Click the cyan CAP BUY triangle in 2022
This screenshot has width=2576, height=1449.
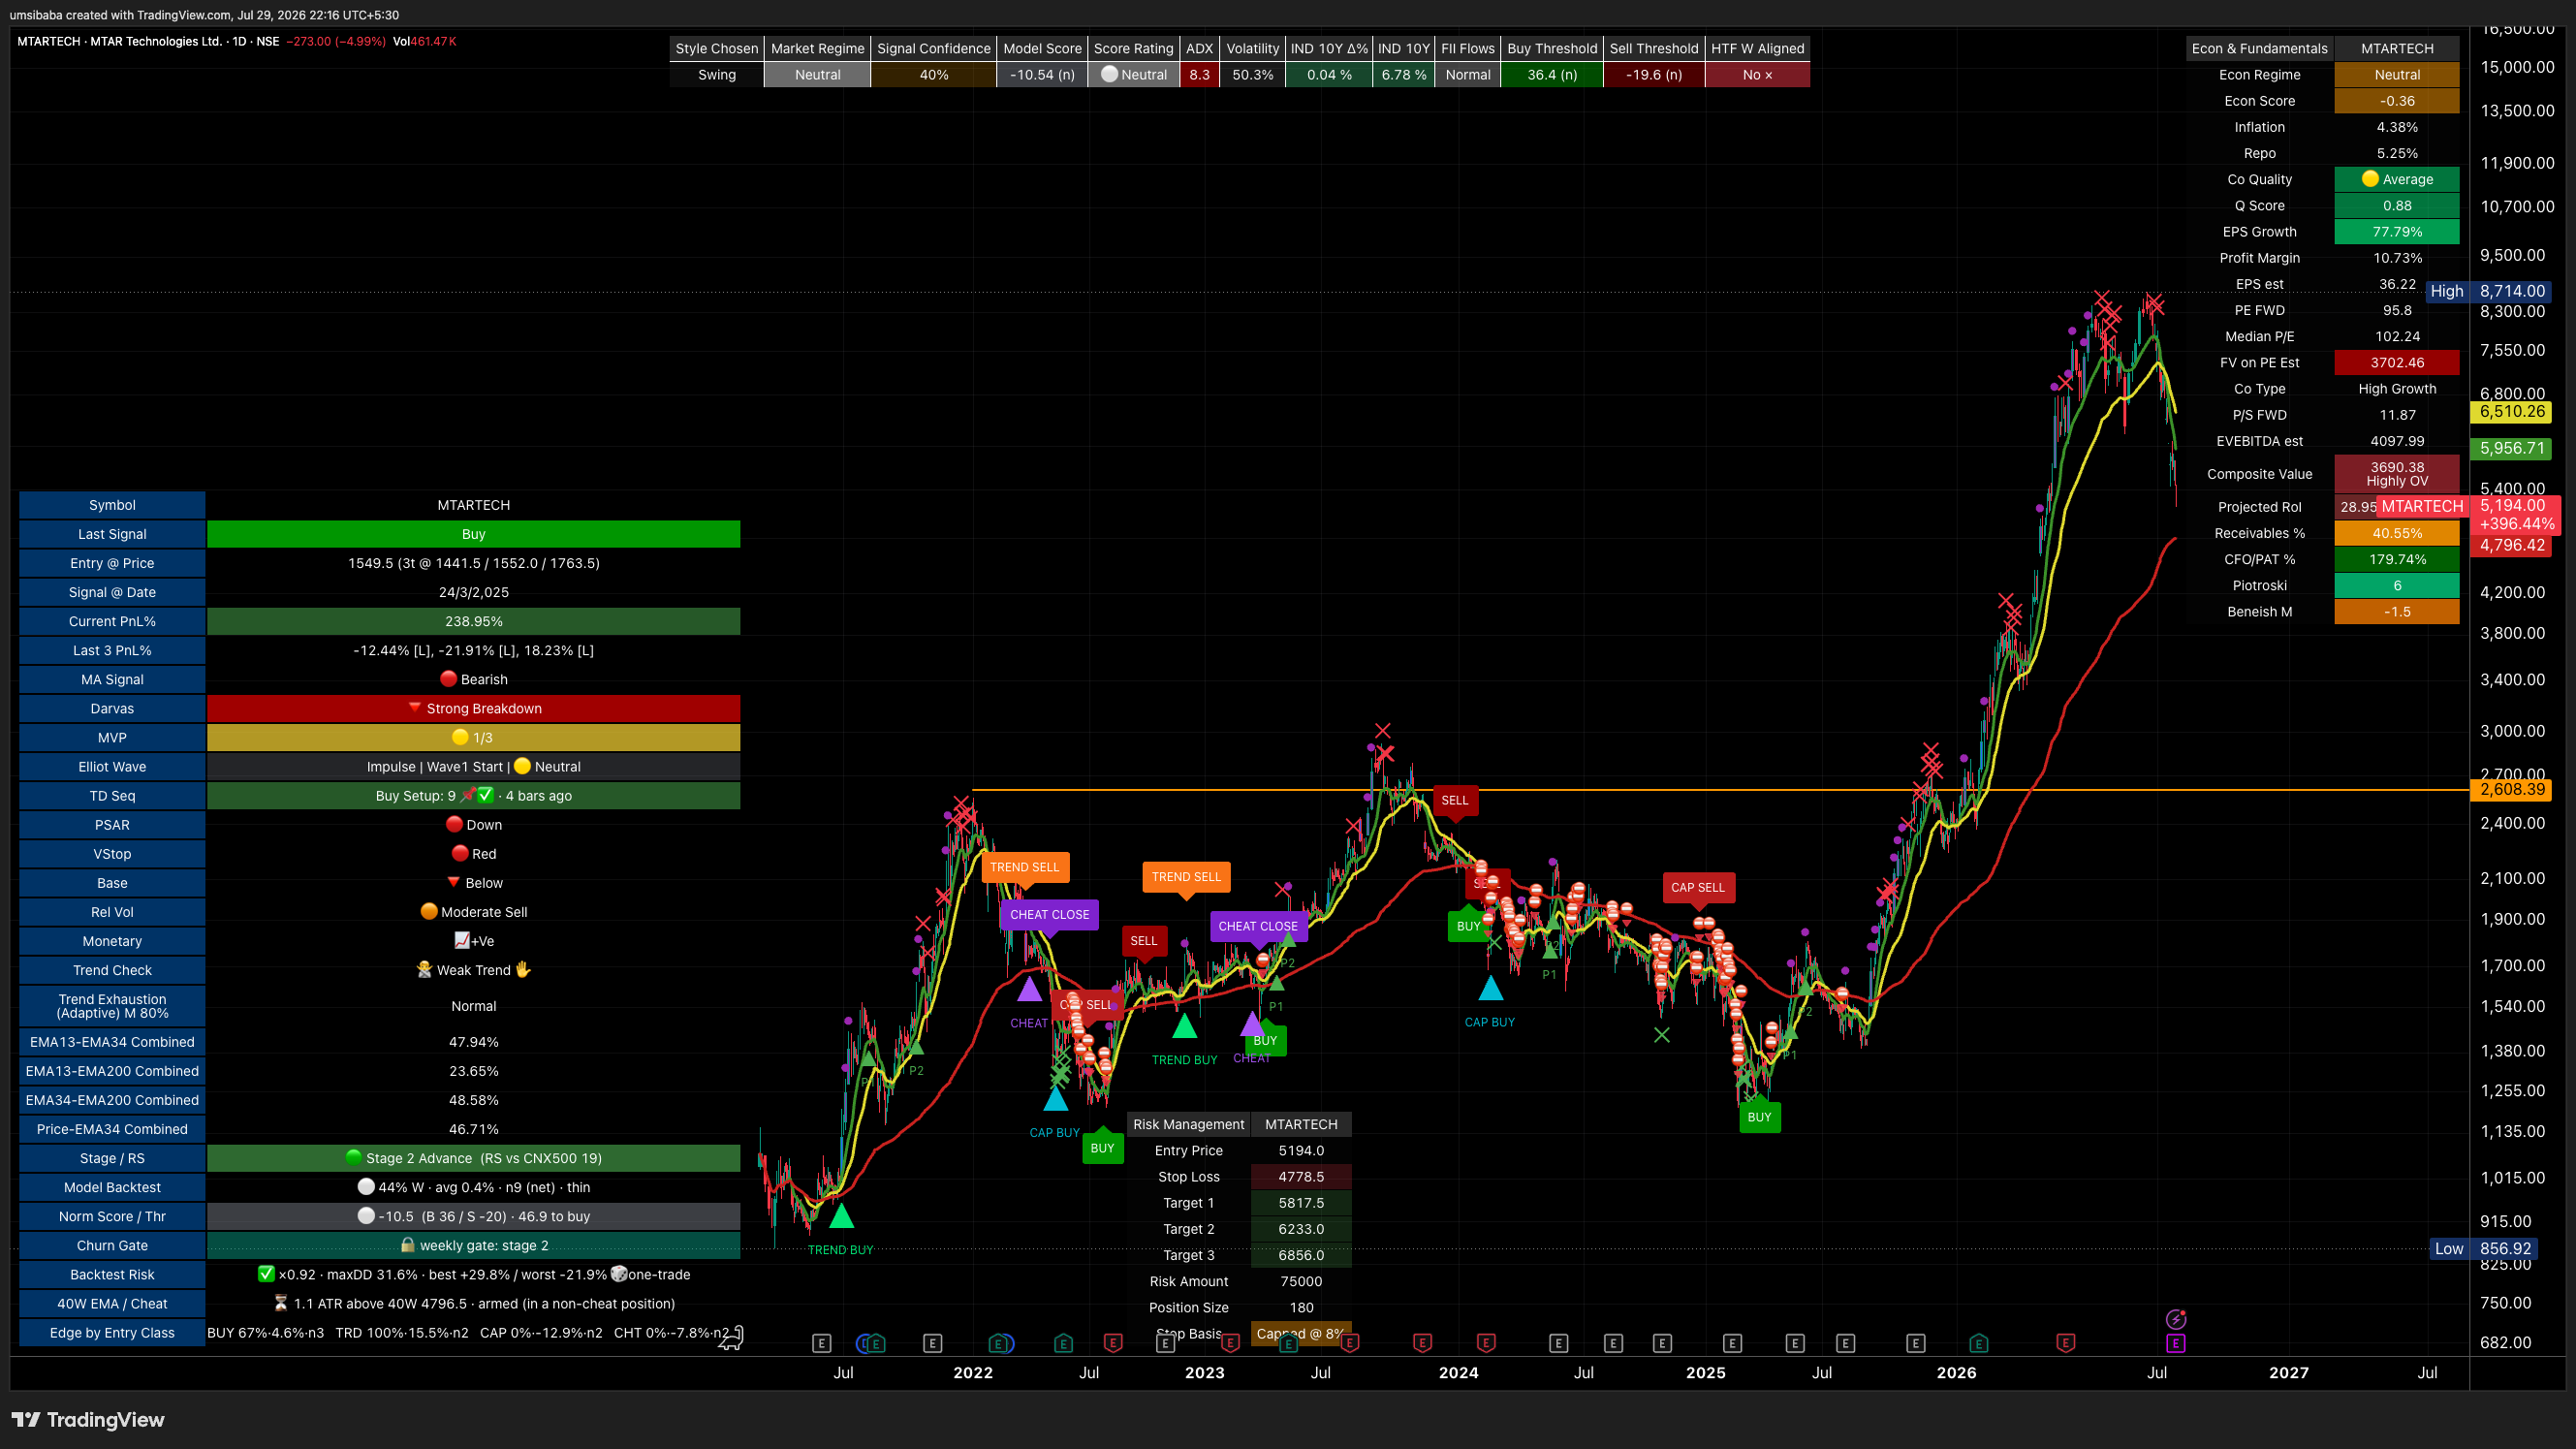(x=1056, y=1099)
